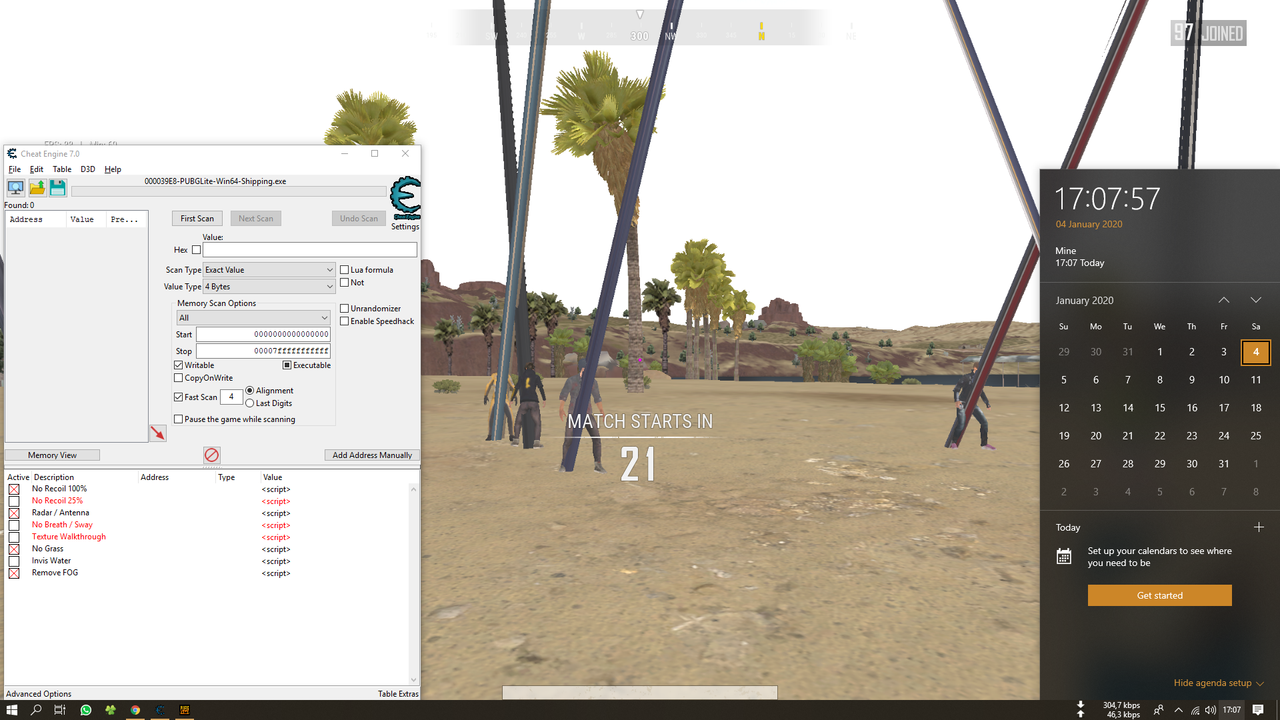Open Advanced Options in Cheat Engine
This screenshot has width=1280, height=720.
39,694
